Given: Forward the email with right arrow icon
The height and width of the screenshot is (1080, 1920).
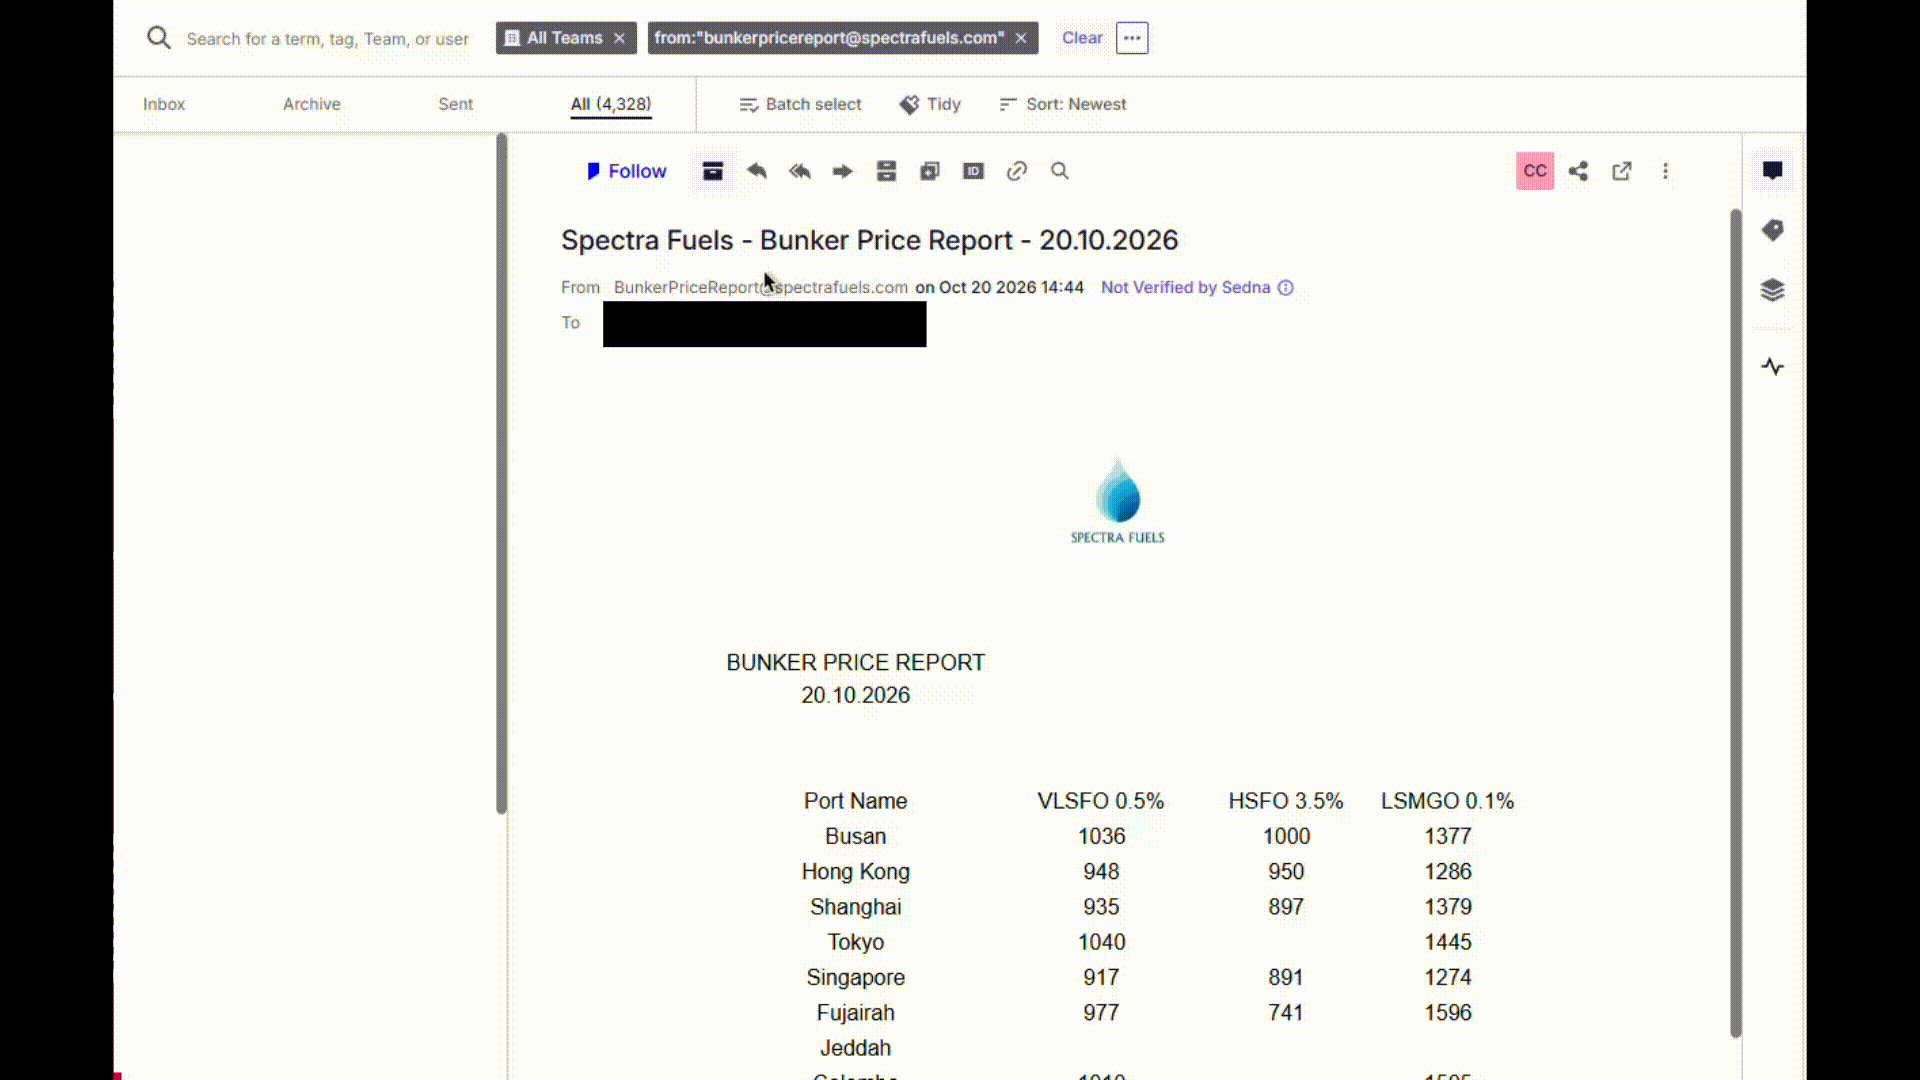Looking at the screenshot, I should 843,171.
